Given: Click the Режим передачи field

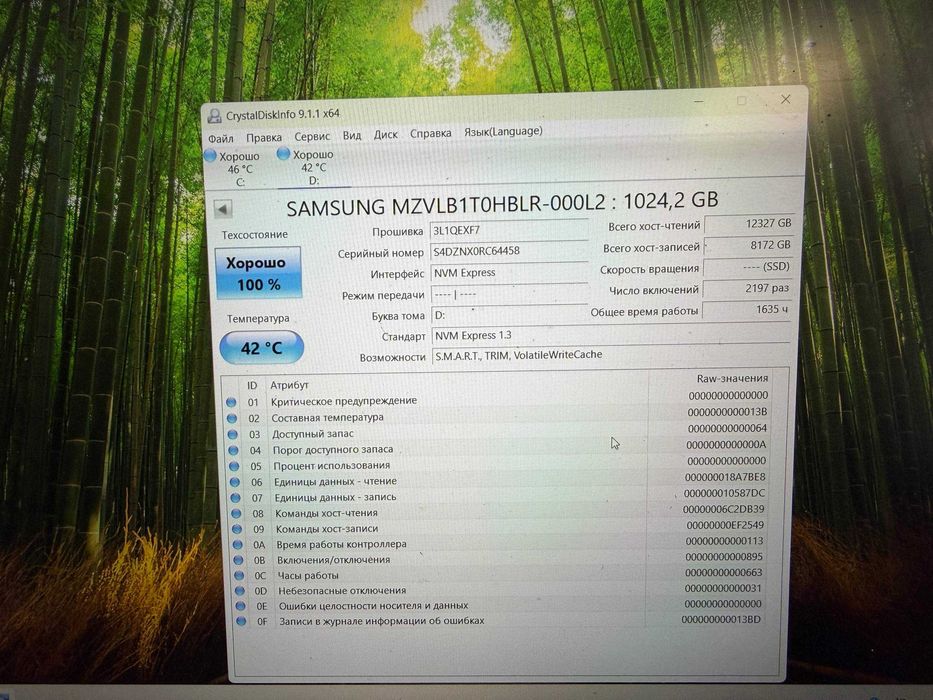Looking at the screenshot, I should point(509,294).
